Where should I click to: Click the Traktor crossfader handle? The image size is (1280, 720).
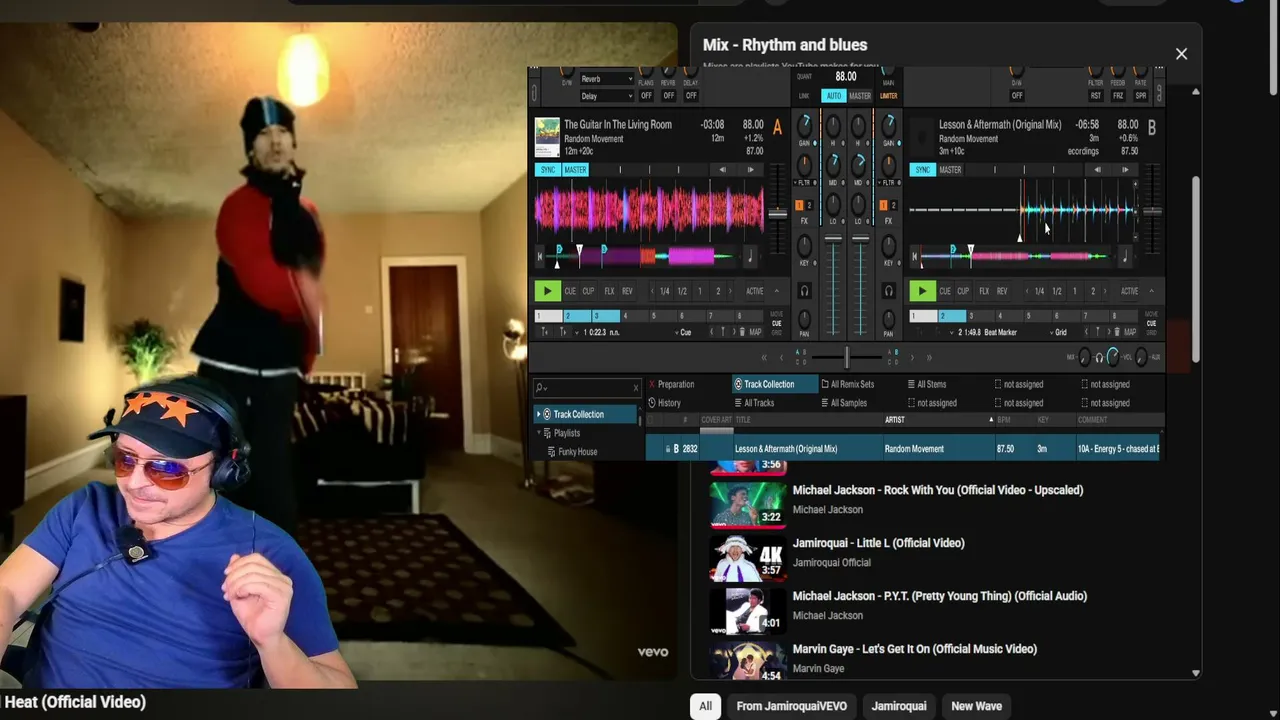(x=847, y=357)
